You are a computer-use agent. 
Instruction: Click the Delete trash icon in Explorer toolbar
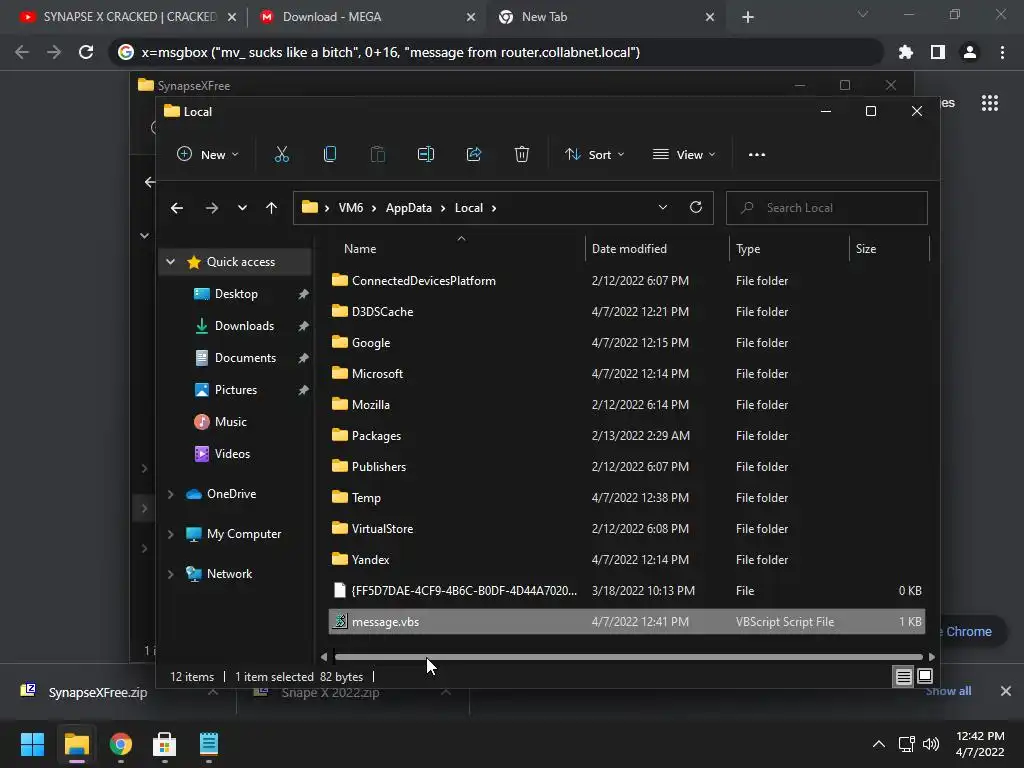point(521,155)
